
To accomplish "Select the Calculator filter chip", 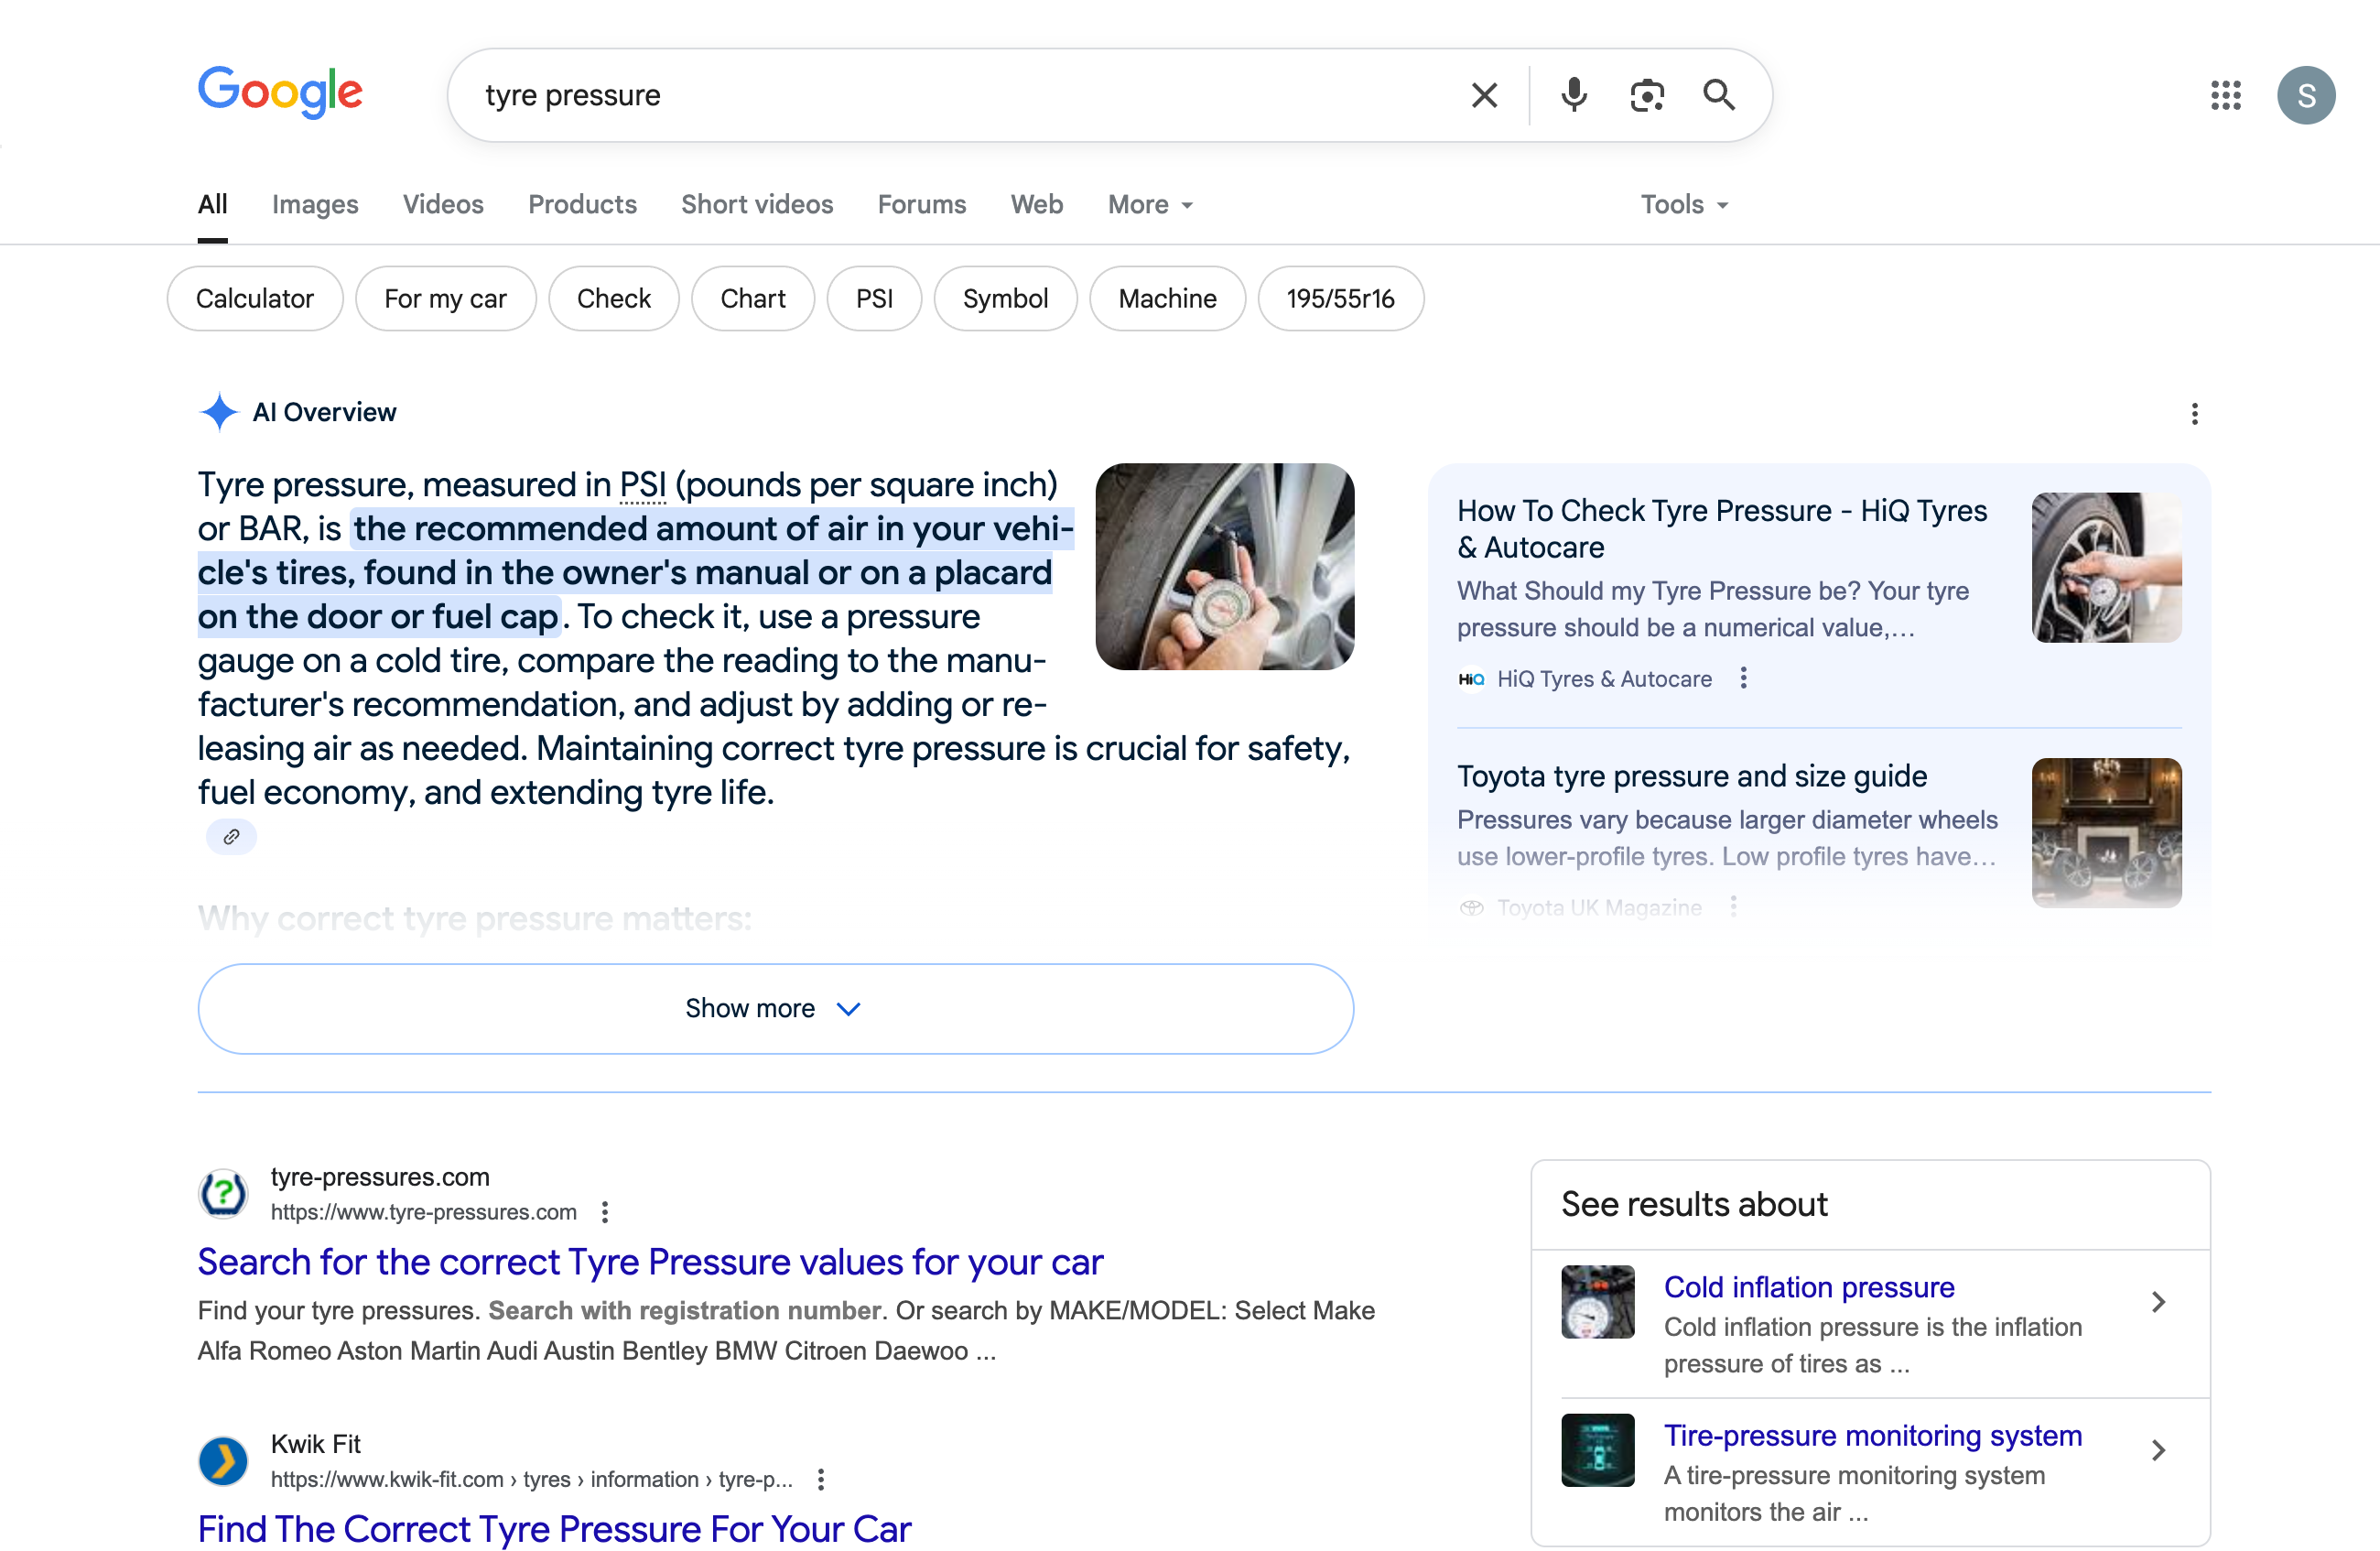I will [x=255, y=298].
